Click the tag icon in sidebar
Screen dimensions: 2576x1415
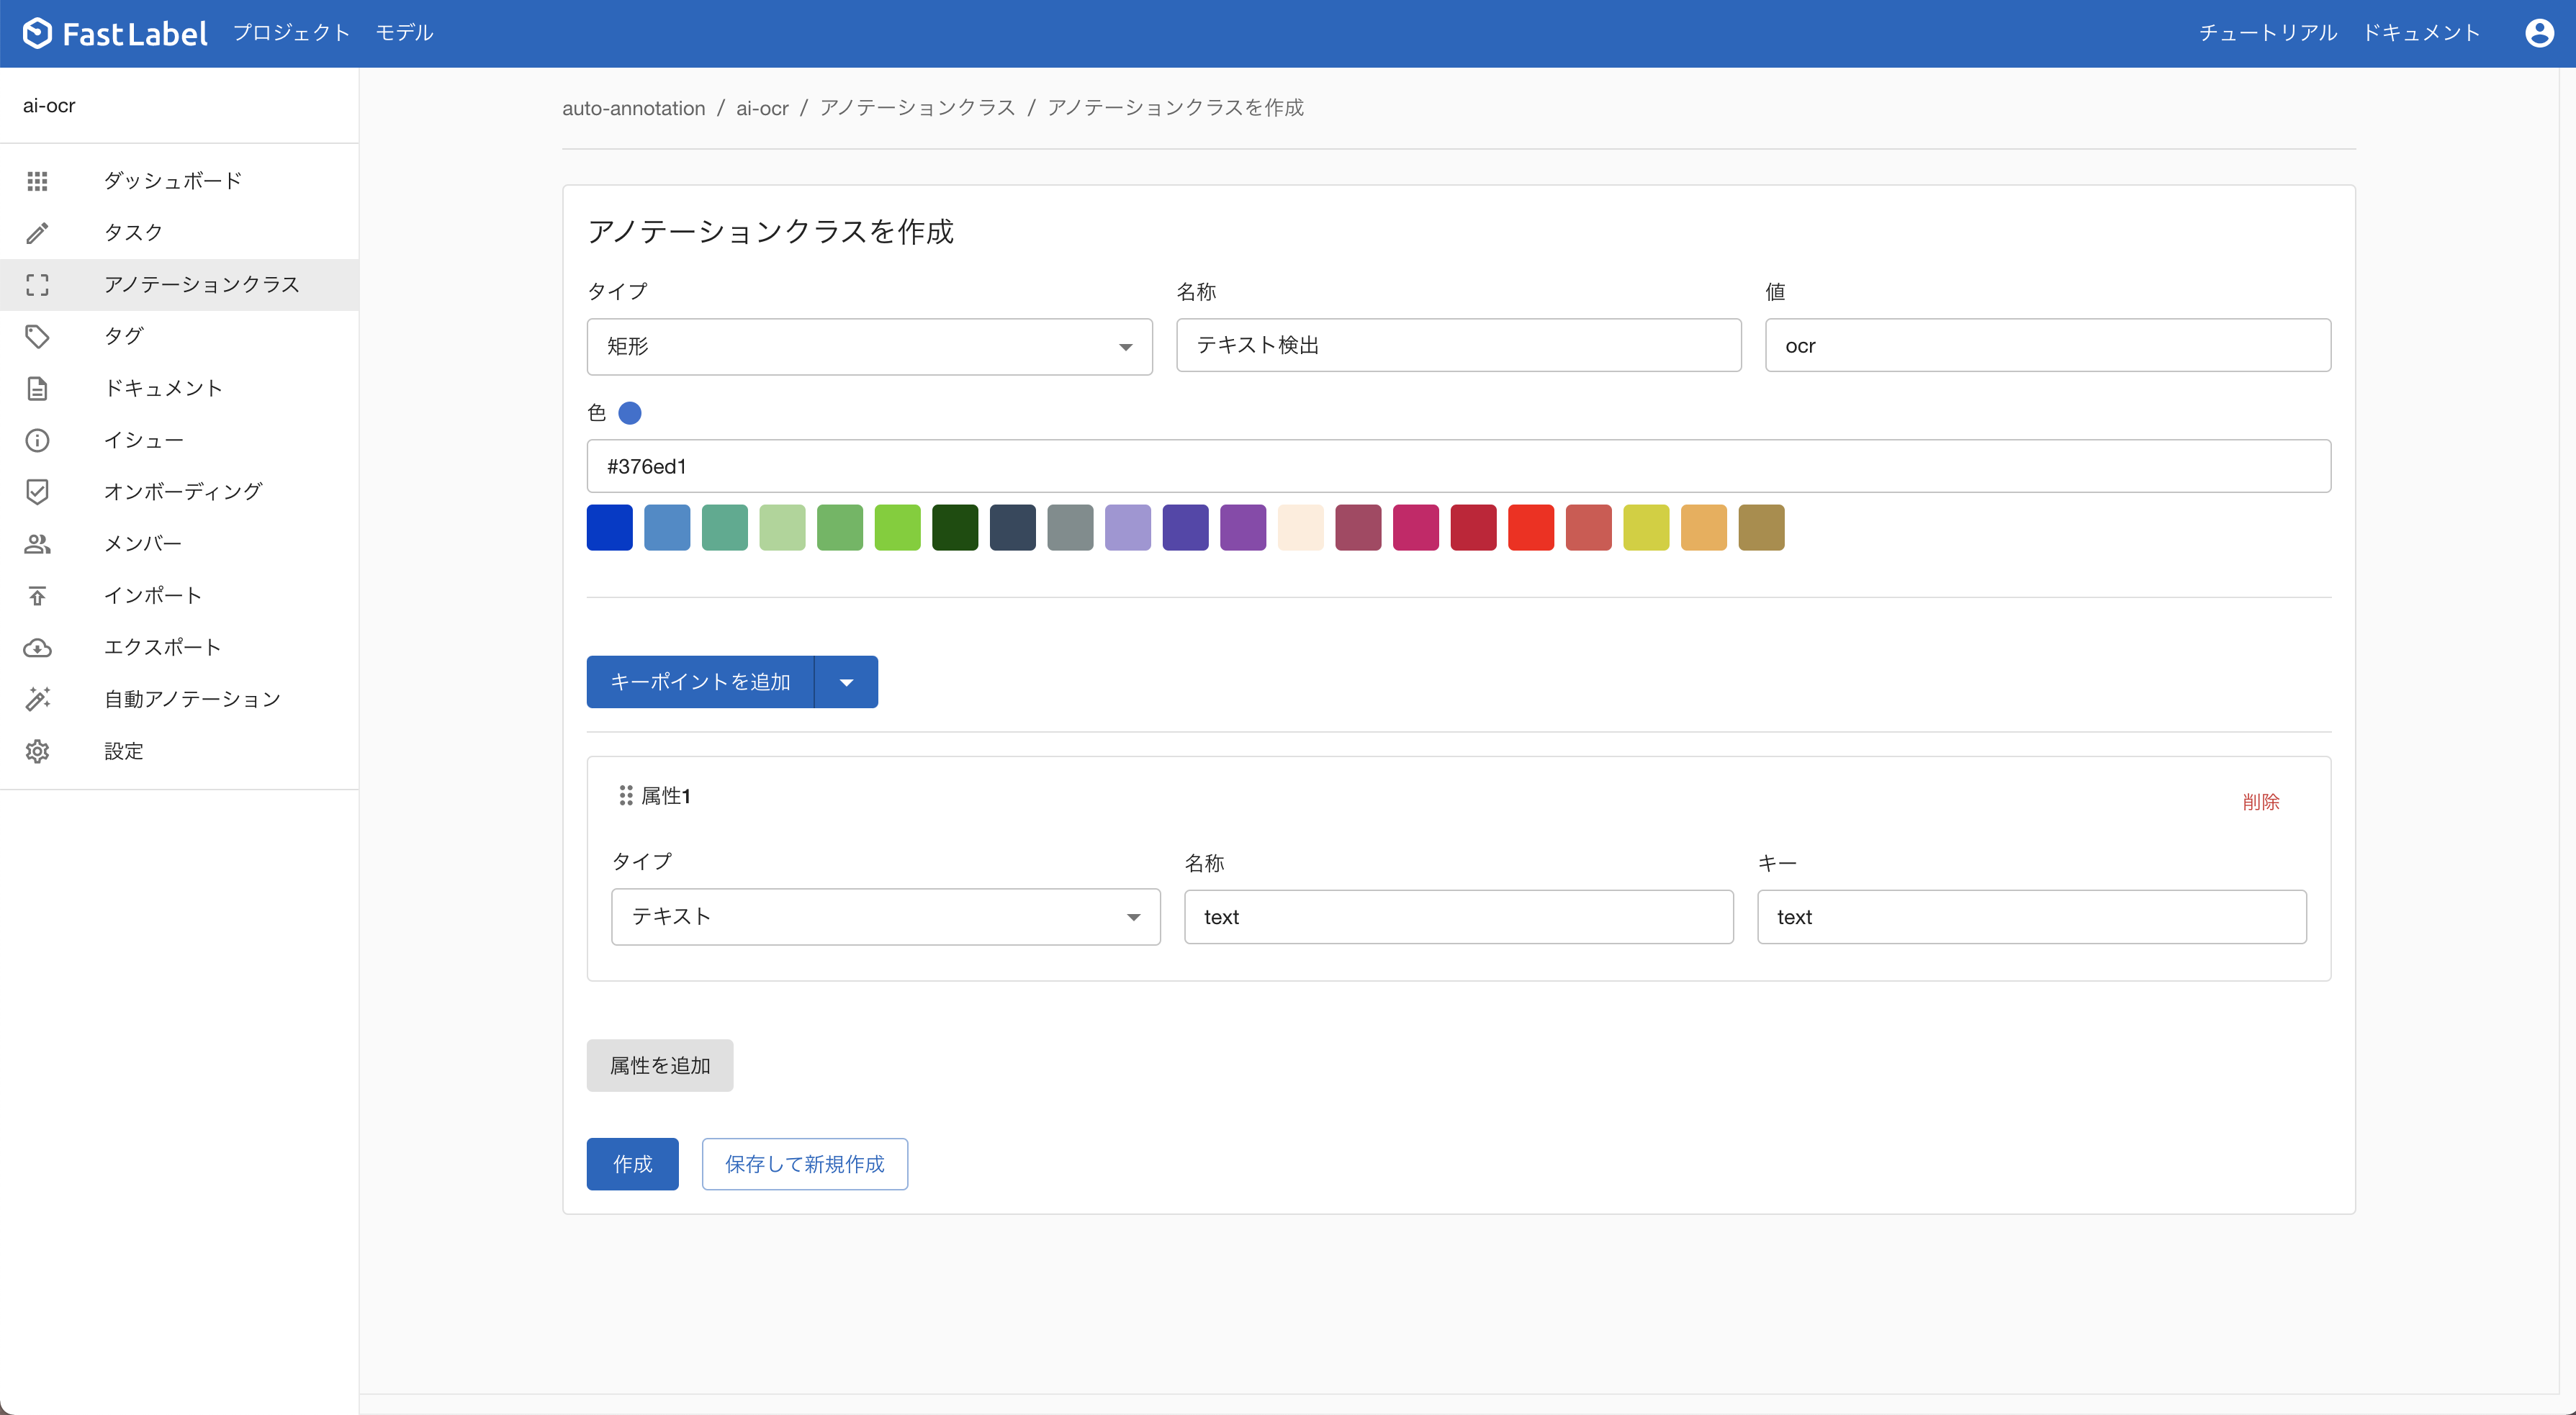pos(37,336)
